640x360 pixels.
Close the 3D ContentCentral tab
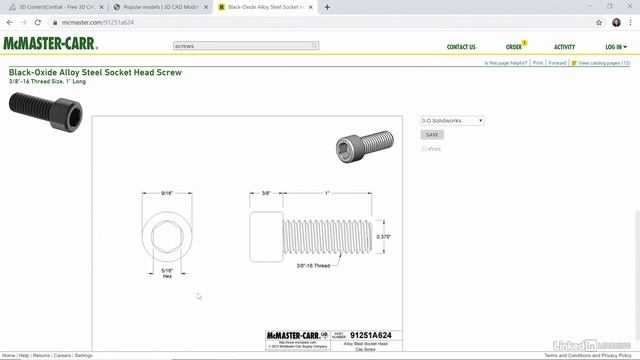coord(102,7)
